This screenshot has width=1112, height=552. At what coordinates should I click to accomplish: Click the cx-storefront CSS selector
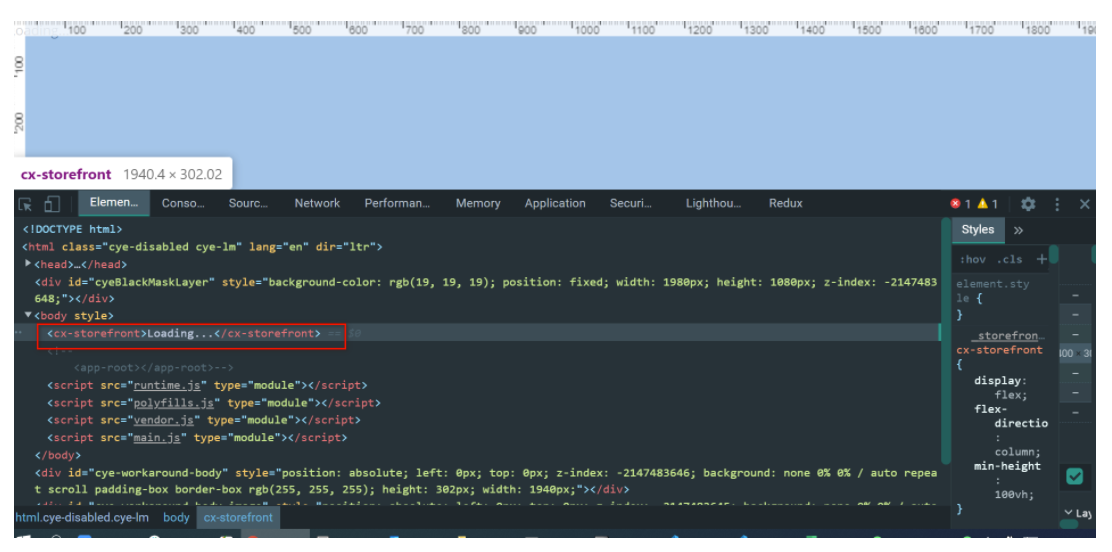point(999,350)
